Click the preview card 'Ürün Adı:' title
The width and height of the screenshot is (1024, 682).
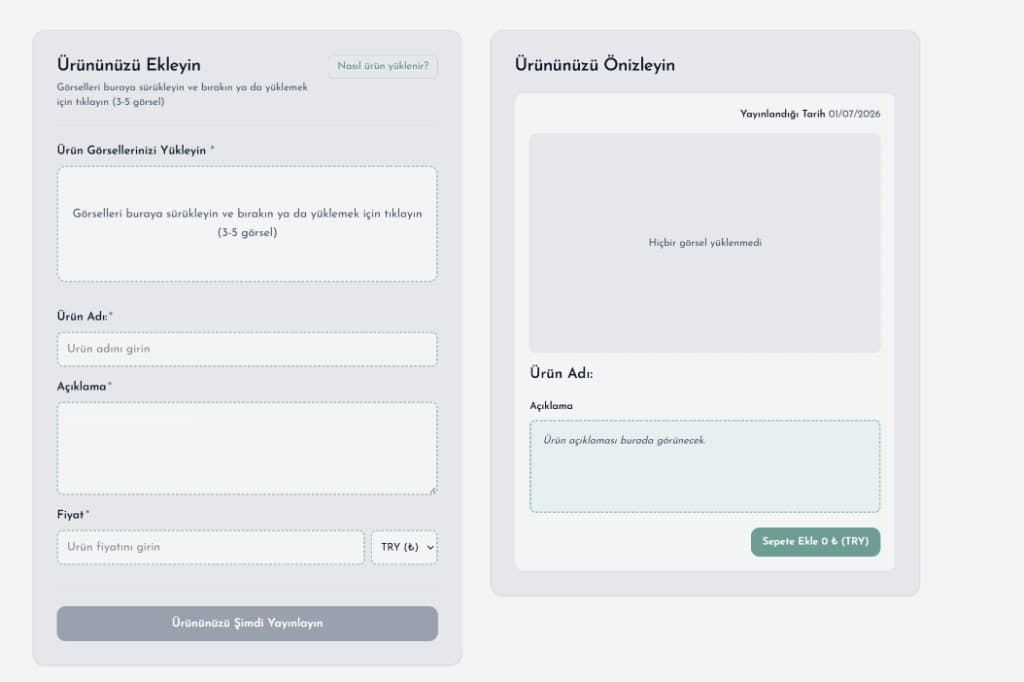click(562, 374)
